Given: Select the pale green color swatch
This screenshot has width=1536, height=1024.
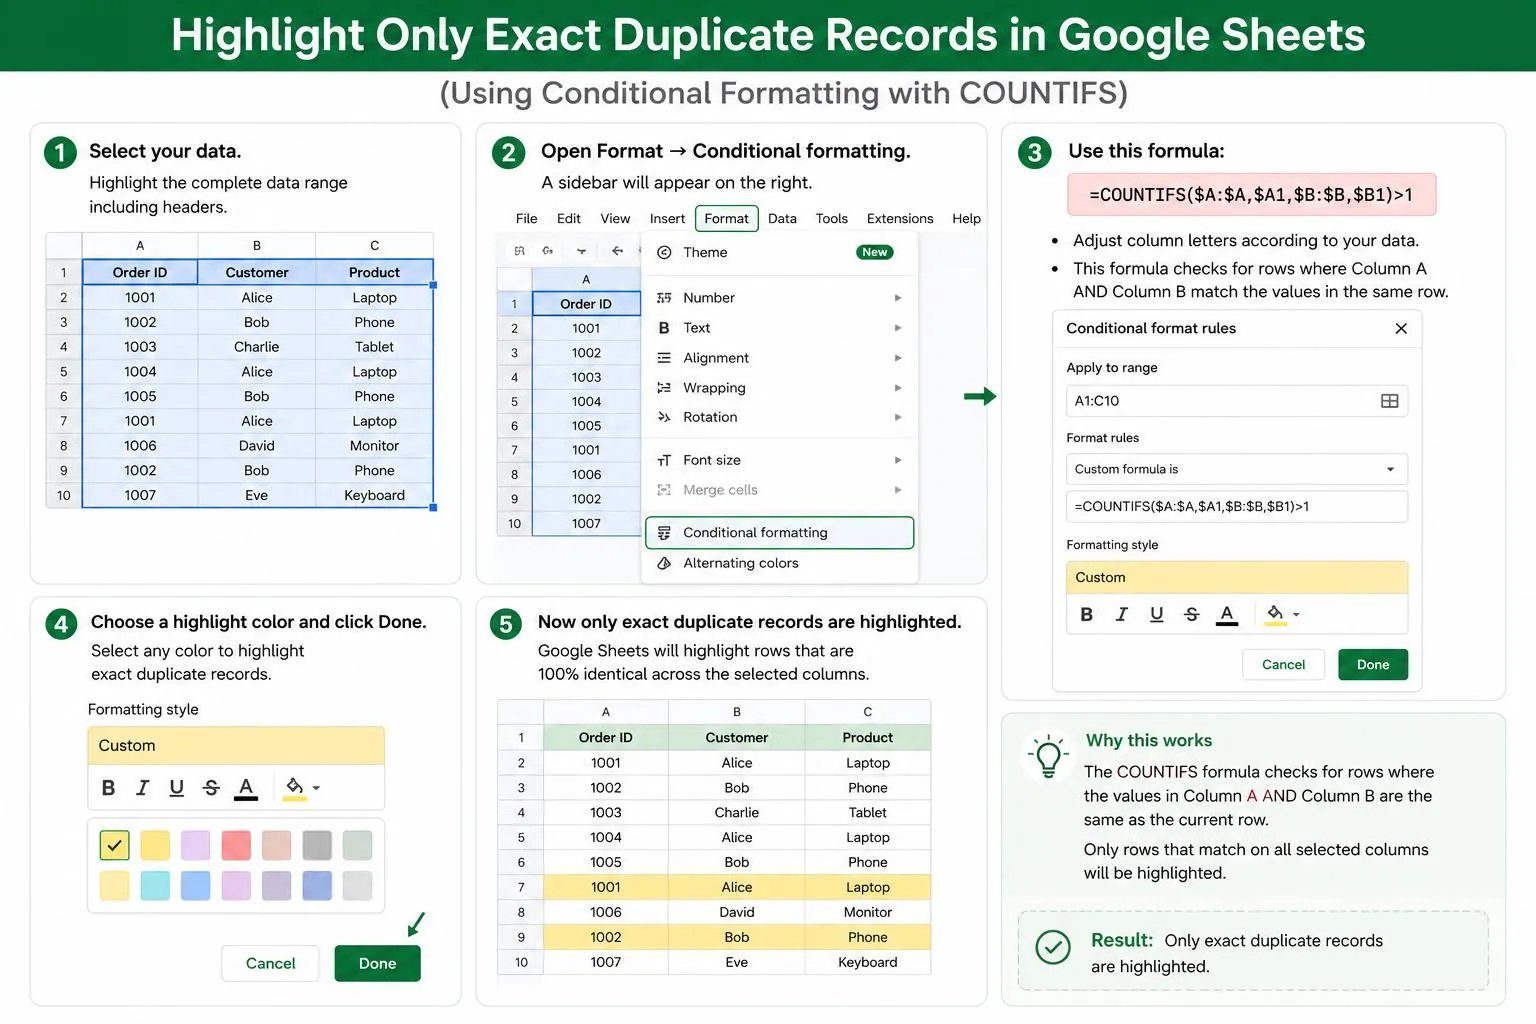Looking at the screenshot, I should pos(357,845).
